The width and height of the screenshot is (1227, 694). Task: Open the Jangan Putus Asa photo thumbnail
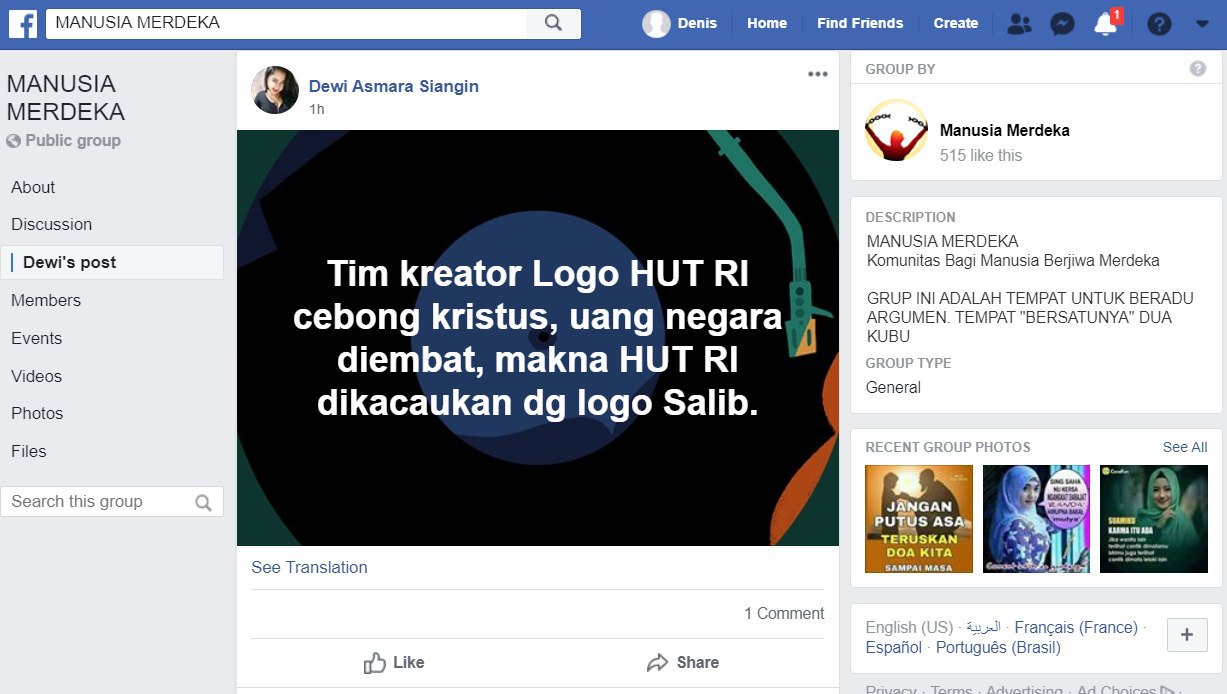point(919,519)
